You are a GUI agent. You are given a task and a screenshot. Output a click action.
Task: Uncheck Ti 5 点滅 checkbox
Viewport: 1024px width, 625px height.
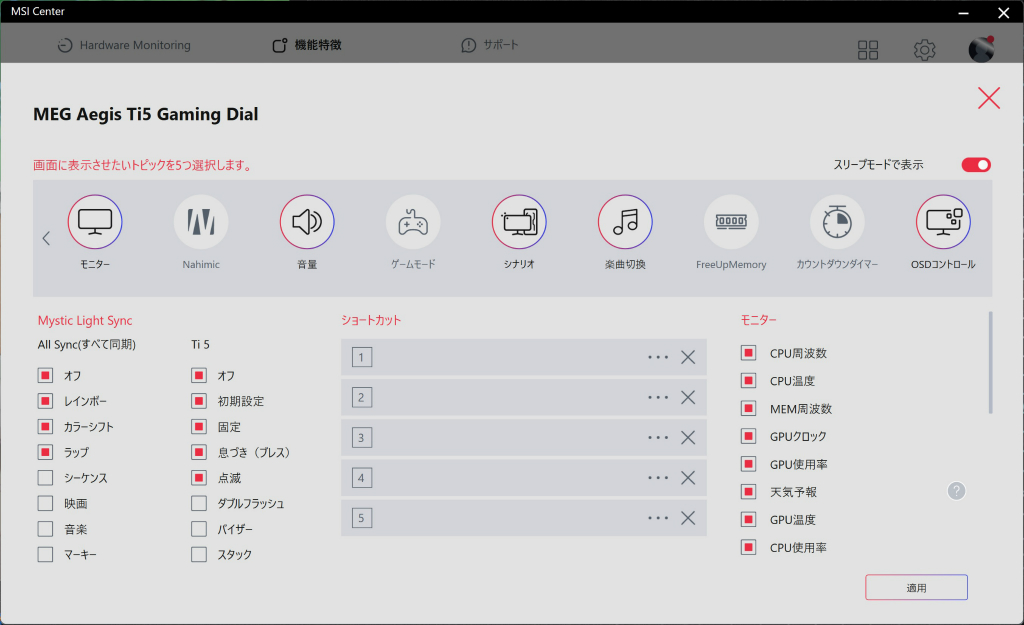199,478
